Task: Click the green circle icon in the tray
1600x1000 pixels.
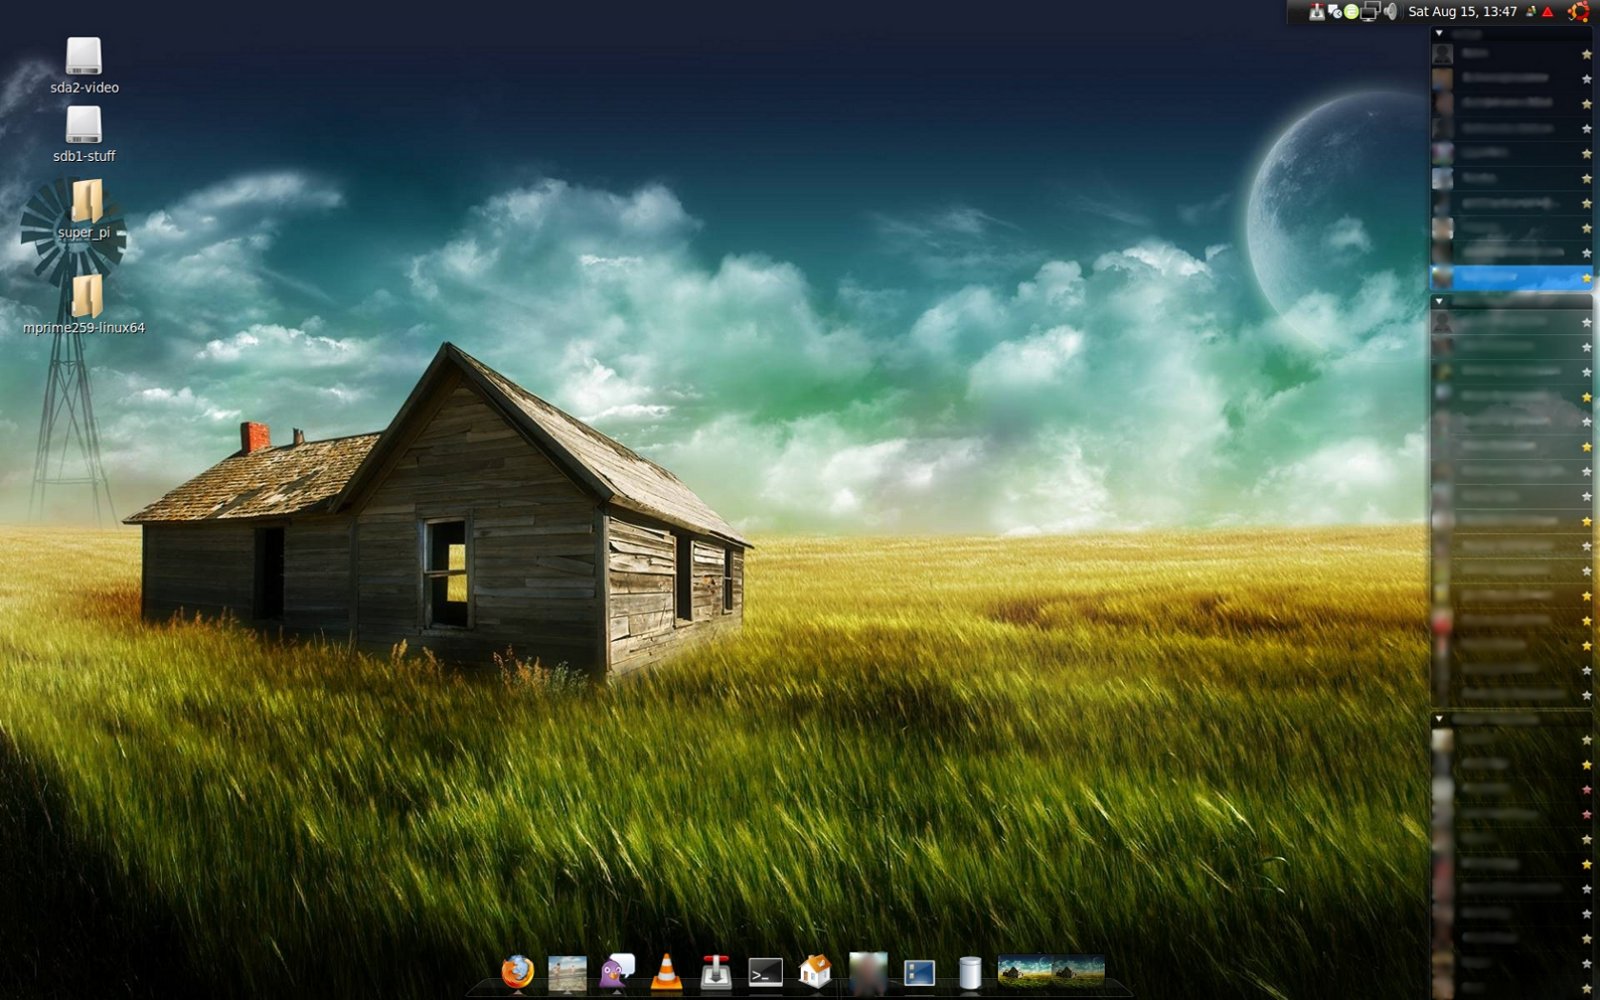Action: pos(1351,13)
